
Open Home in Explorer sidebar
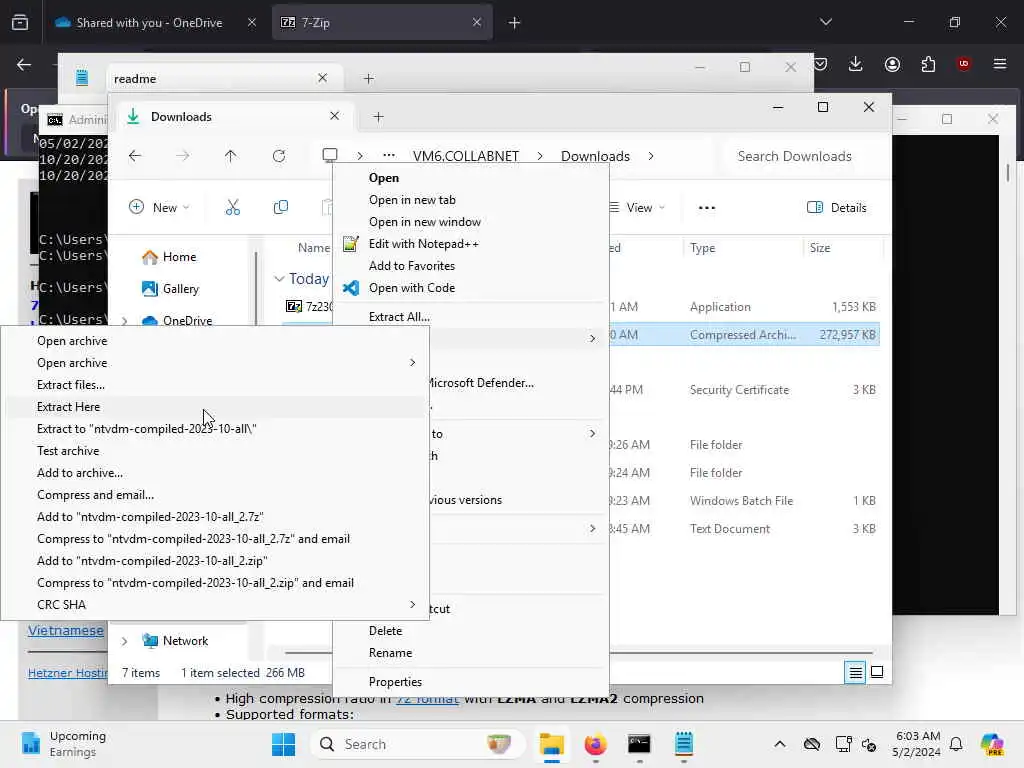tap(169, 257)
